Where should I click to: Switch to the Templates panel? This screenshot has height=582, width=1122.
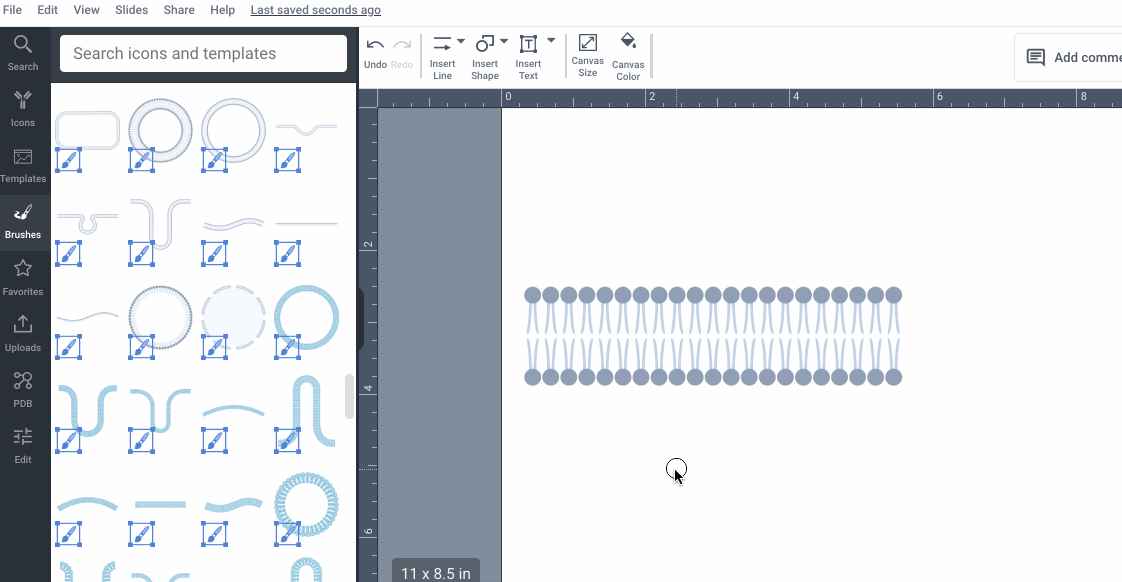click(23, 165)
